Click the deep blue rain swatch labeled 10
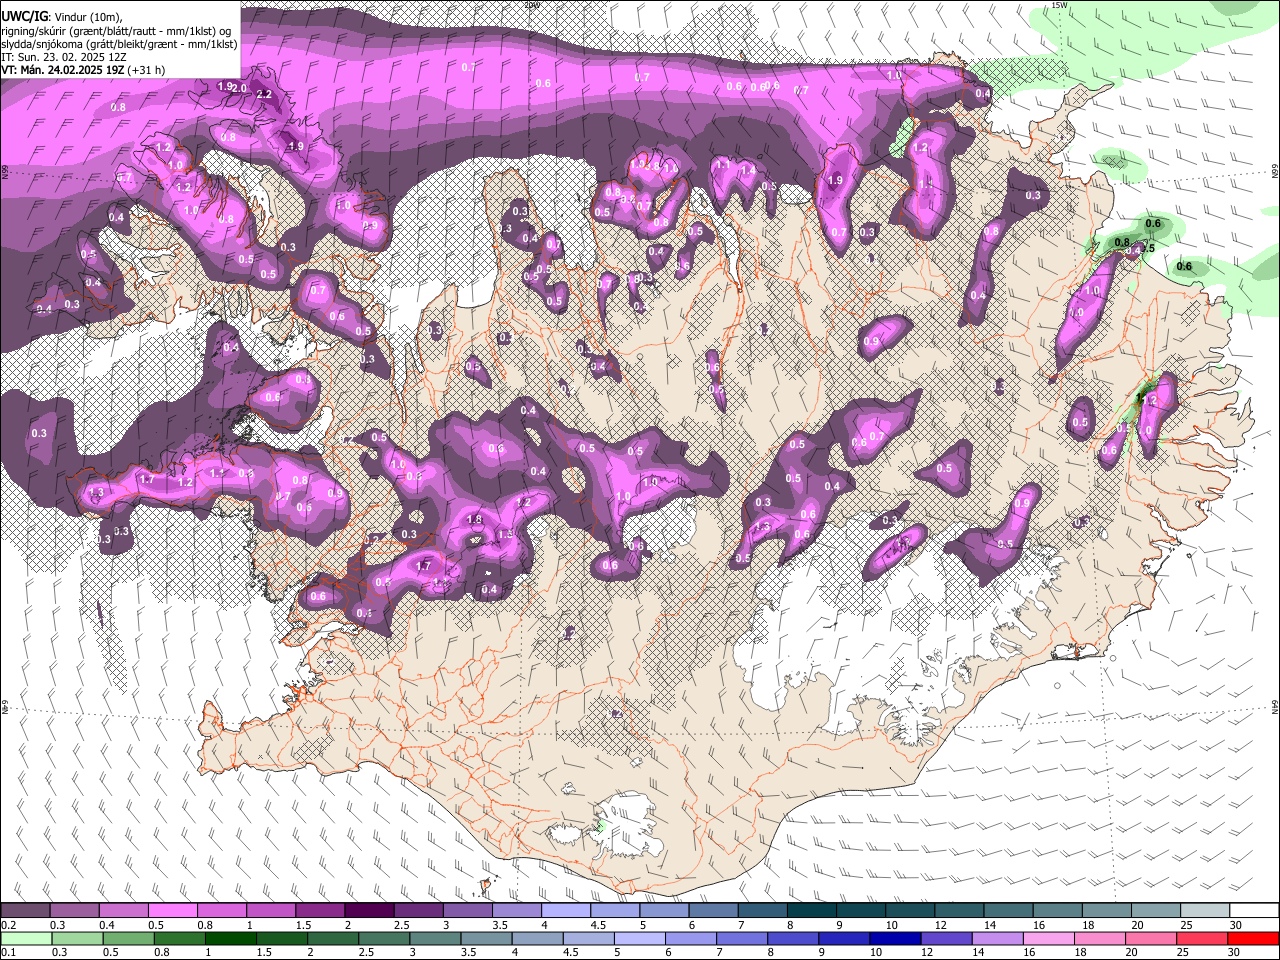Screen dimensions: 1280x960 click(893, 939)
